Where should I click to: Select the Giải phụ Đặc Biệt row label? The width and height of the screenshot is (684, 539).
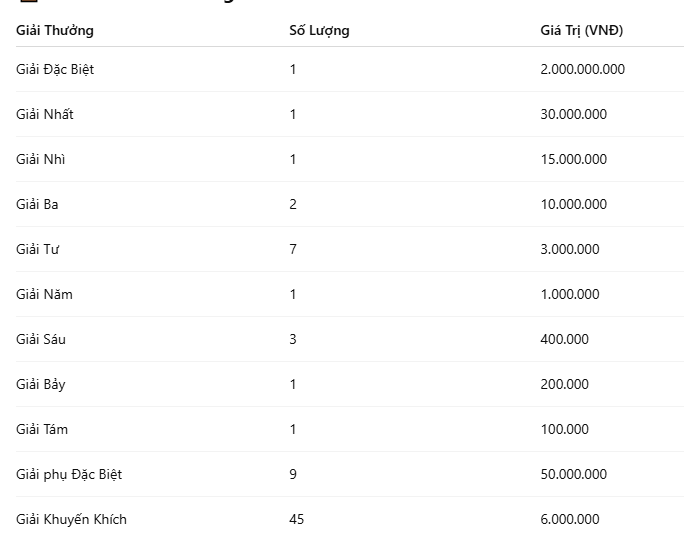[69, 474]
